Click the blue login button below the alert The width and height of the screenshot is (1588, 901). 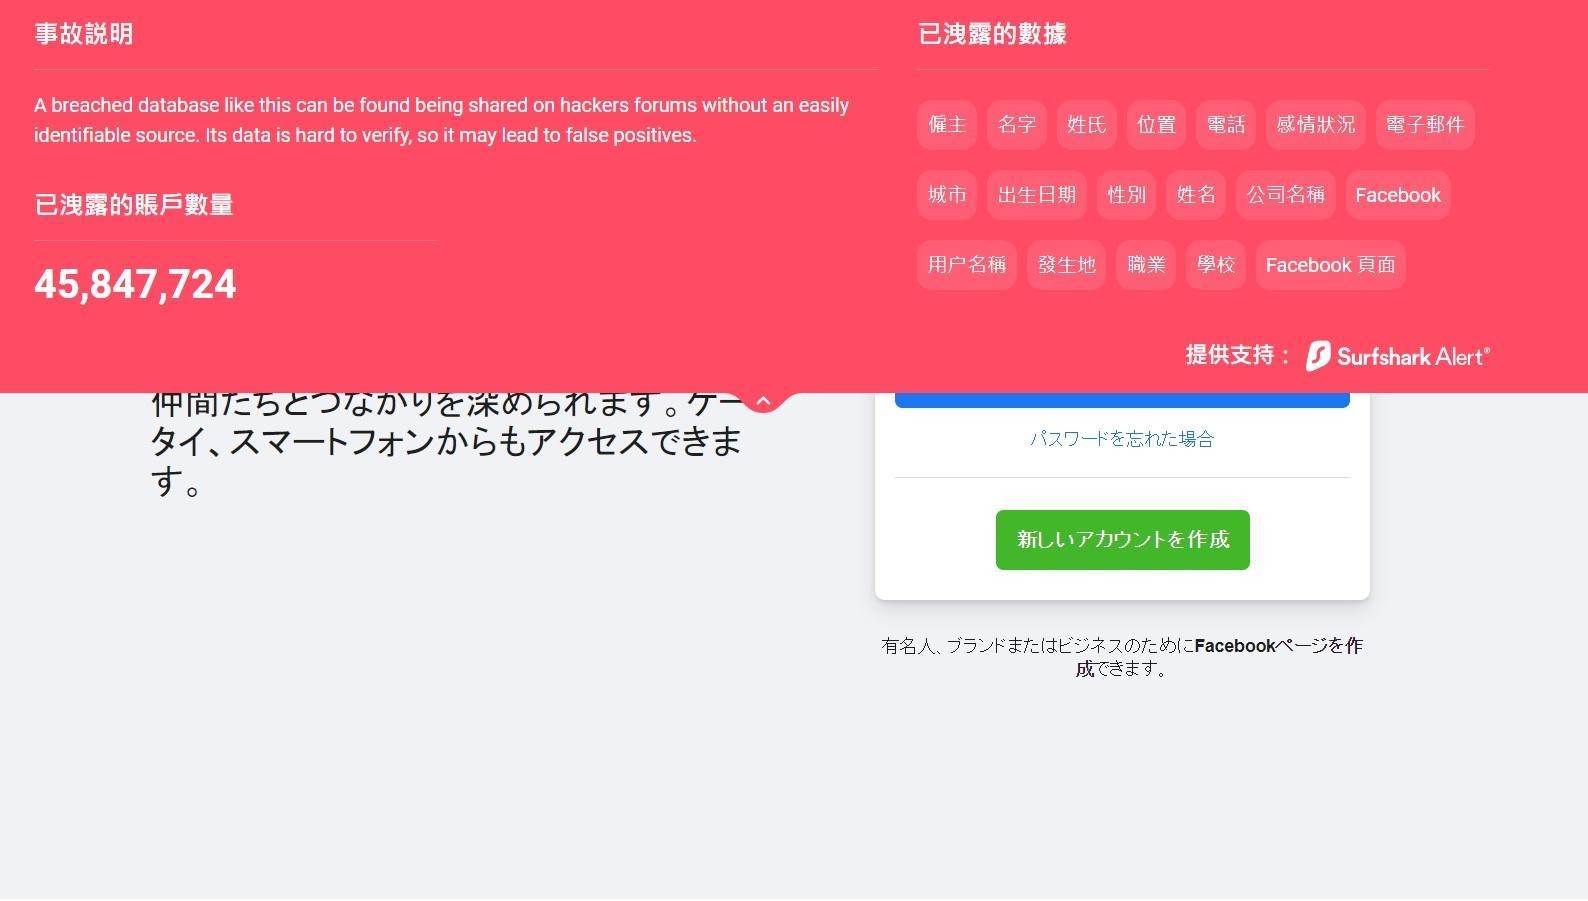1122,400
